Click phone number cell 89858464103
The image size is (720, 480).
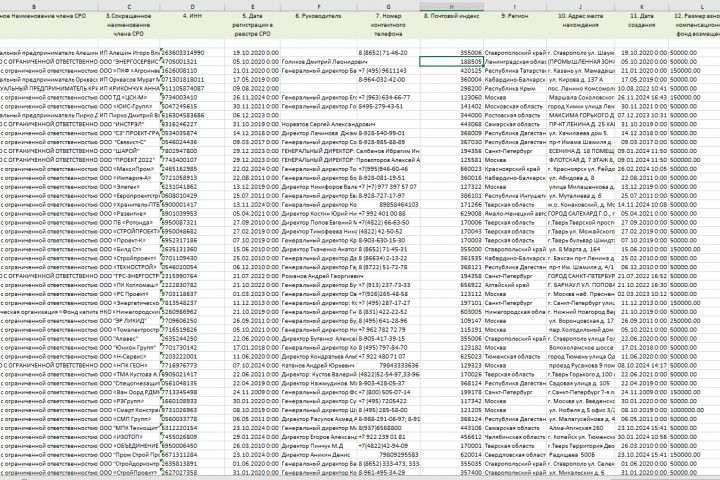(388, 205)
